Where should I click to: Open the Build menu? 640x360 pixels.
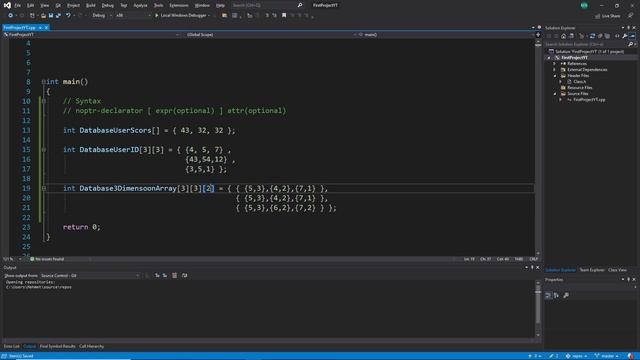pyautogui.click(x=91, y=5)
